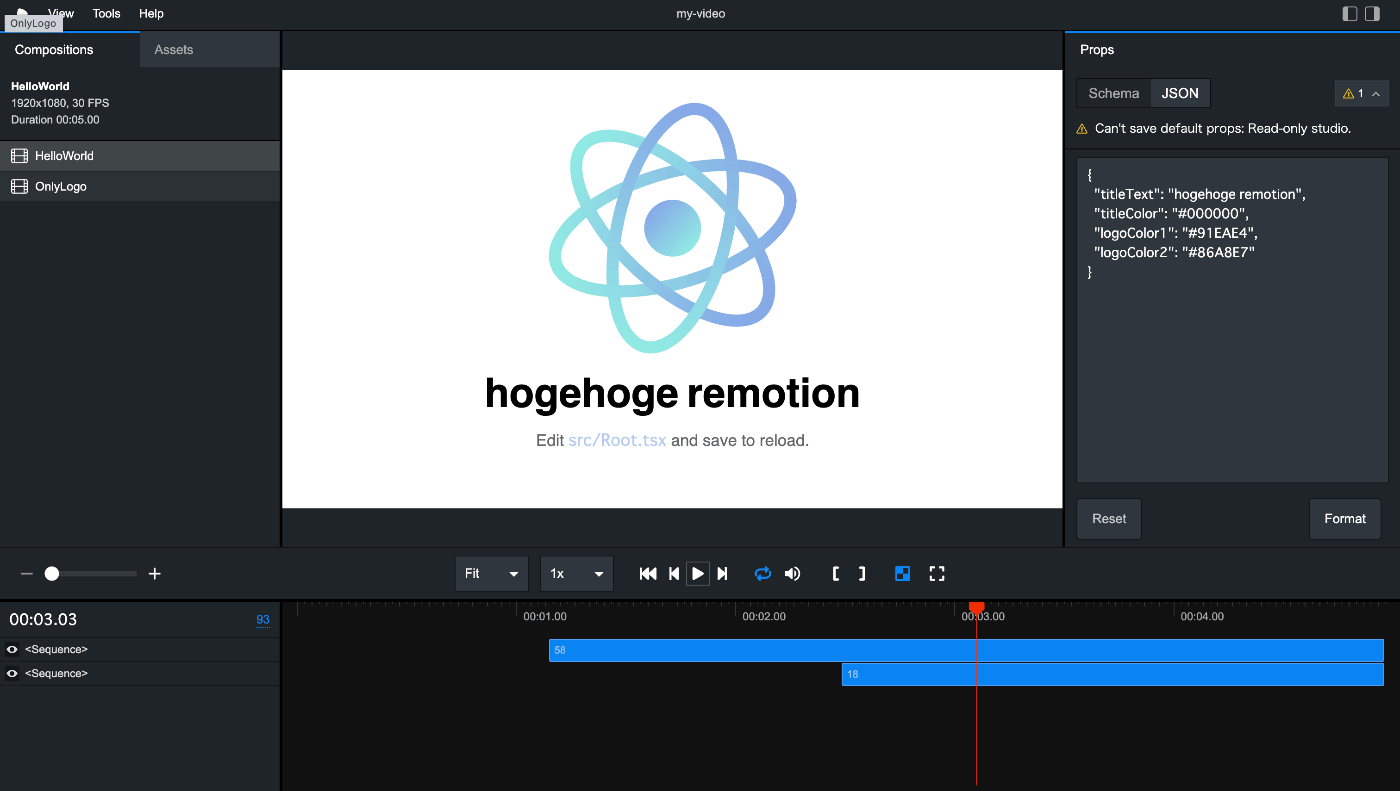Click the Props panel header
This screenshot has width=1400, height=791.
click(1097, 50)
